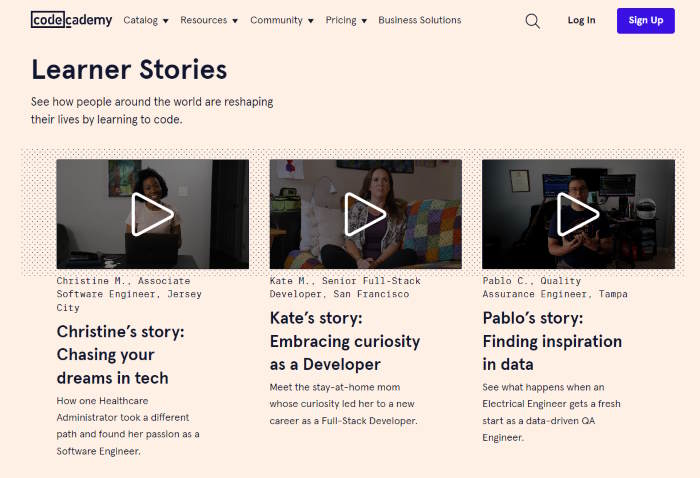
Task: Click subtitle "See how people around the world"
Action: [152, 111]
